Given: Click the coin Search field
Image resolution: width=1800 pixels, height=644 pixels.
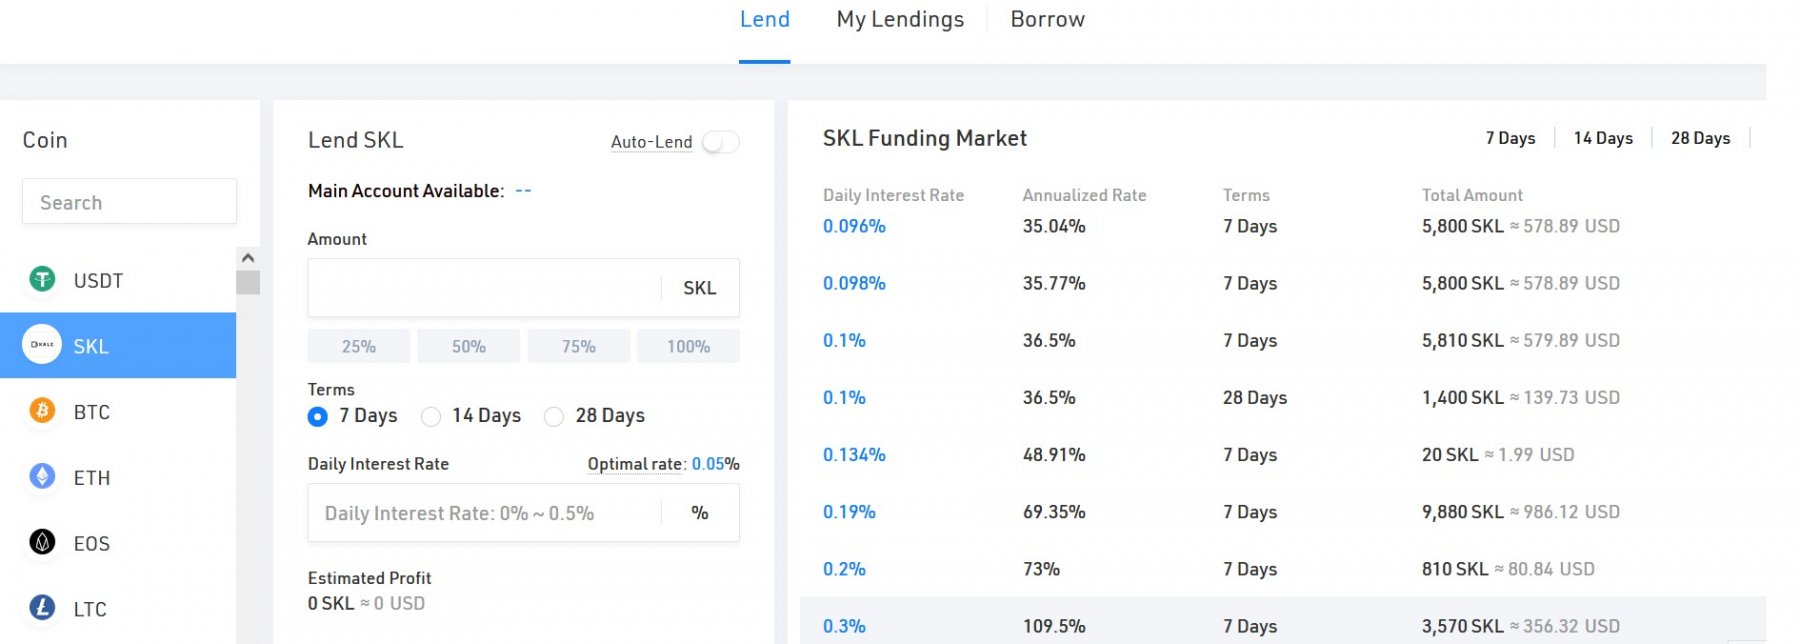Looking at the screenshot, I should click(x=129, y=202).
